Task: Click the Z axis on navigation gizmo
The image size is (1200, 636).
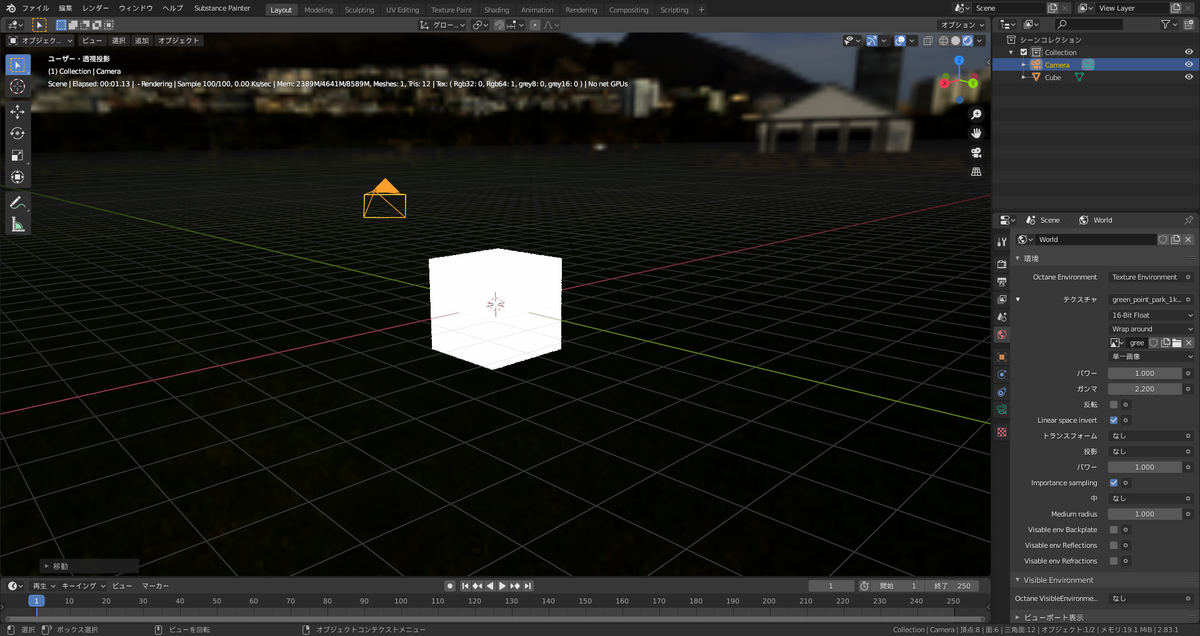Action: pyautogui.click(x=958, y=61)
